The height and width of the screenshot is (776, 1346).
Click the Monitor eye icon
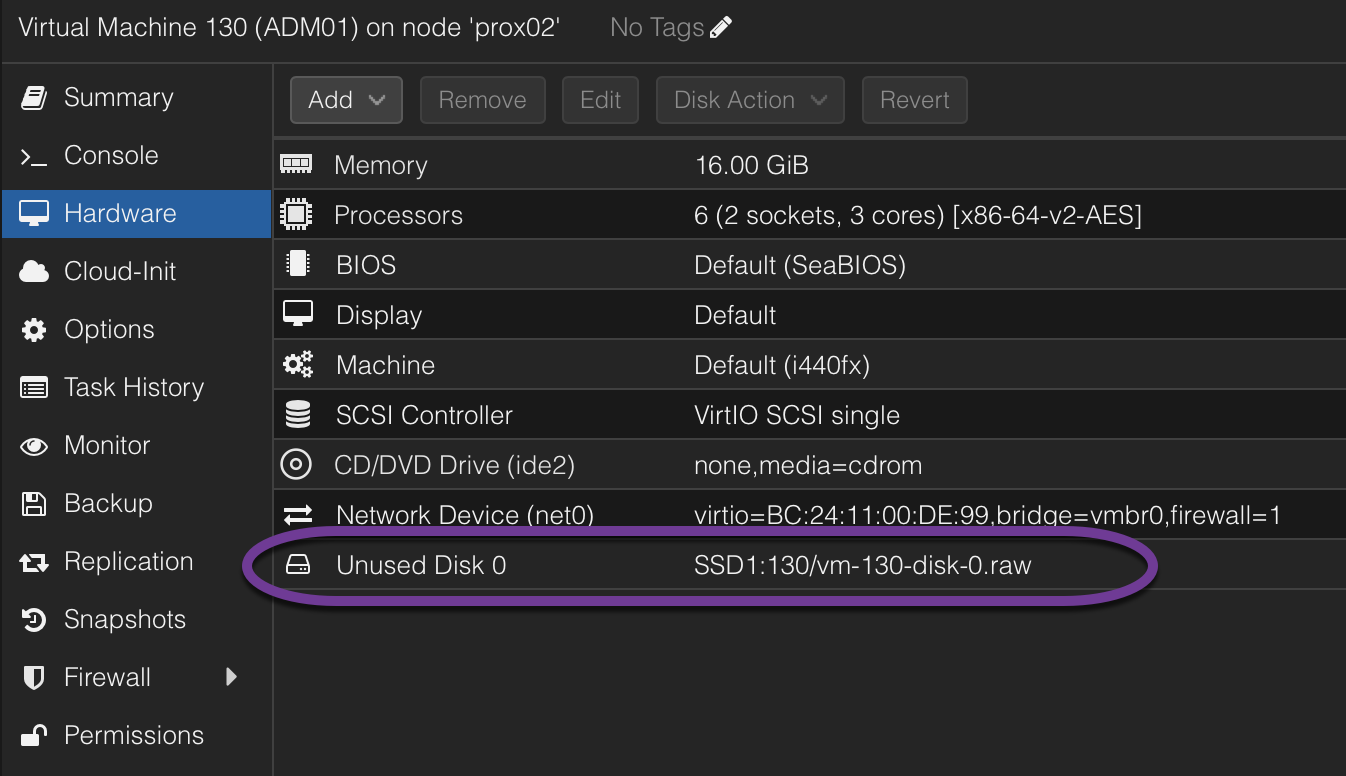click(33, 445)
